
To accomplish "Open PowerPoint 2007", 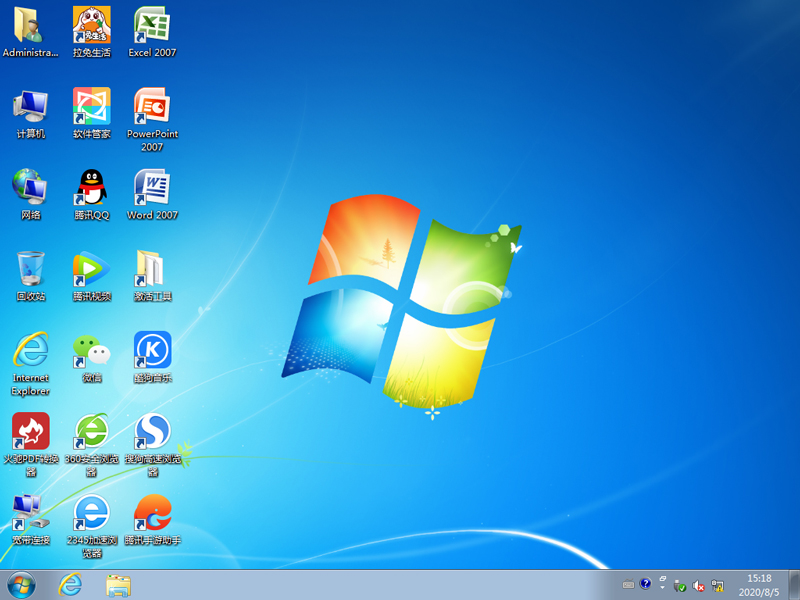I will (152, 108).
